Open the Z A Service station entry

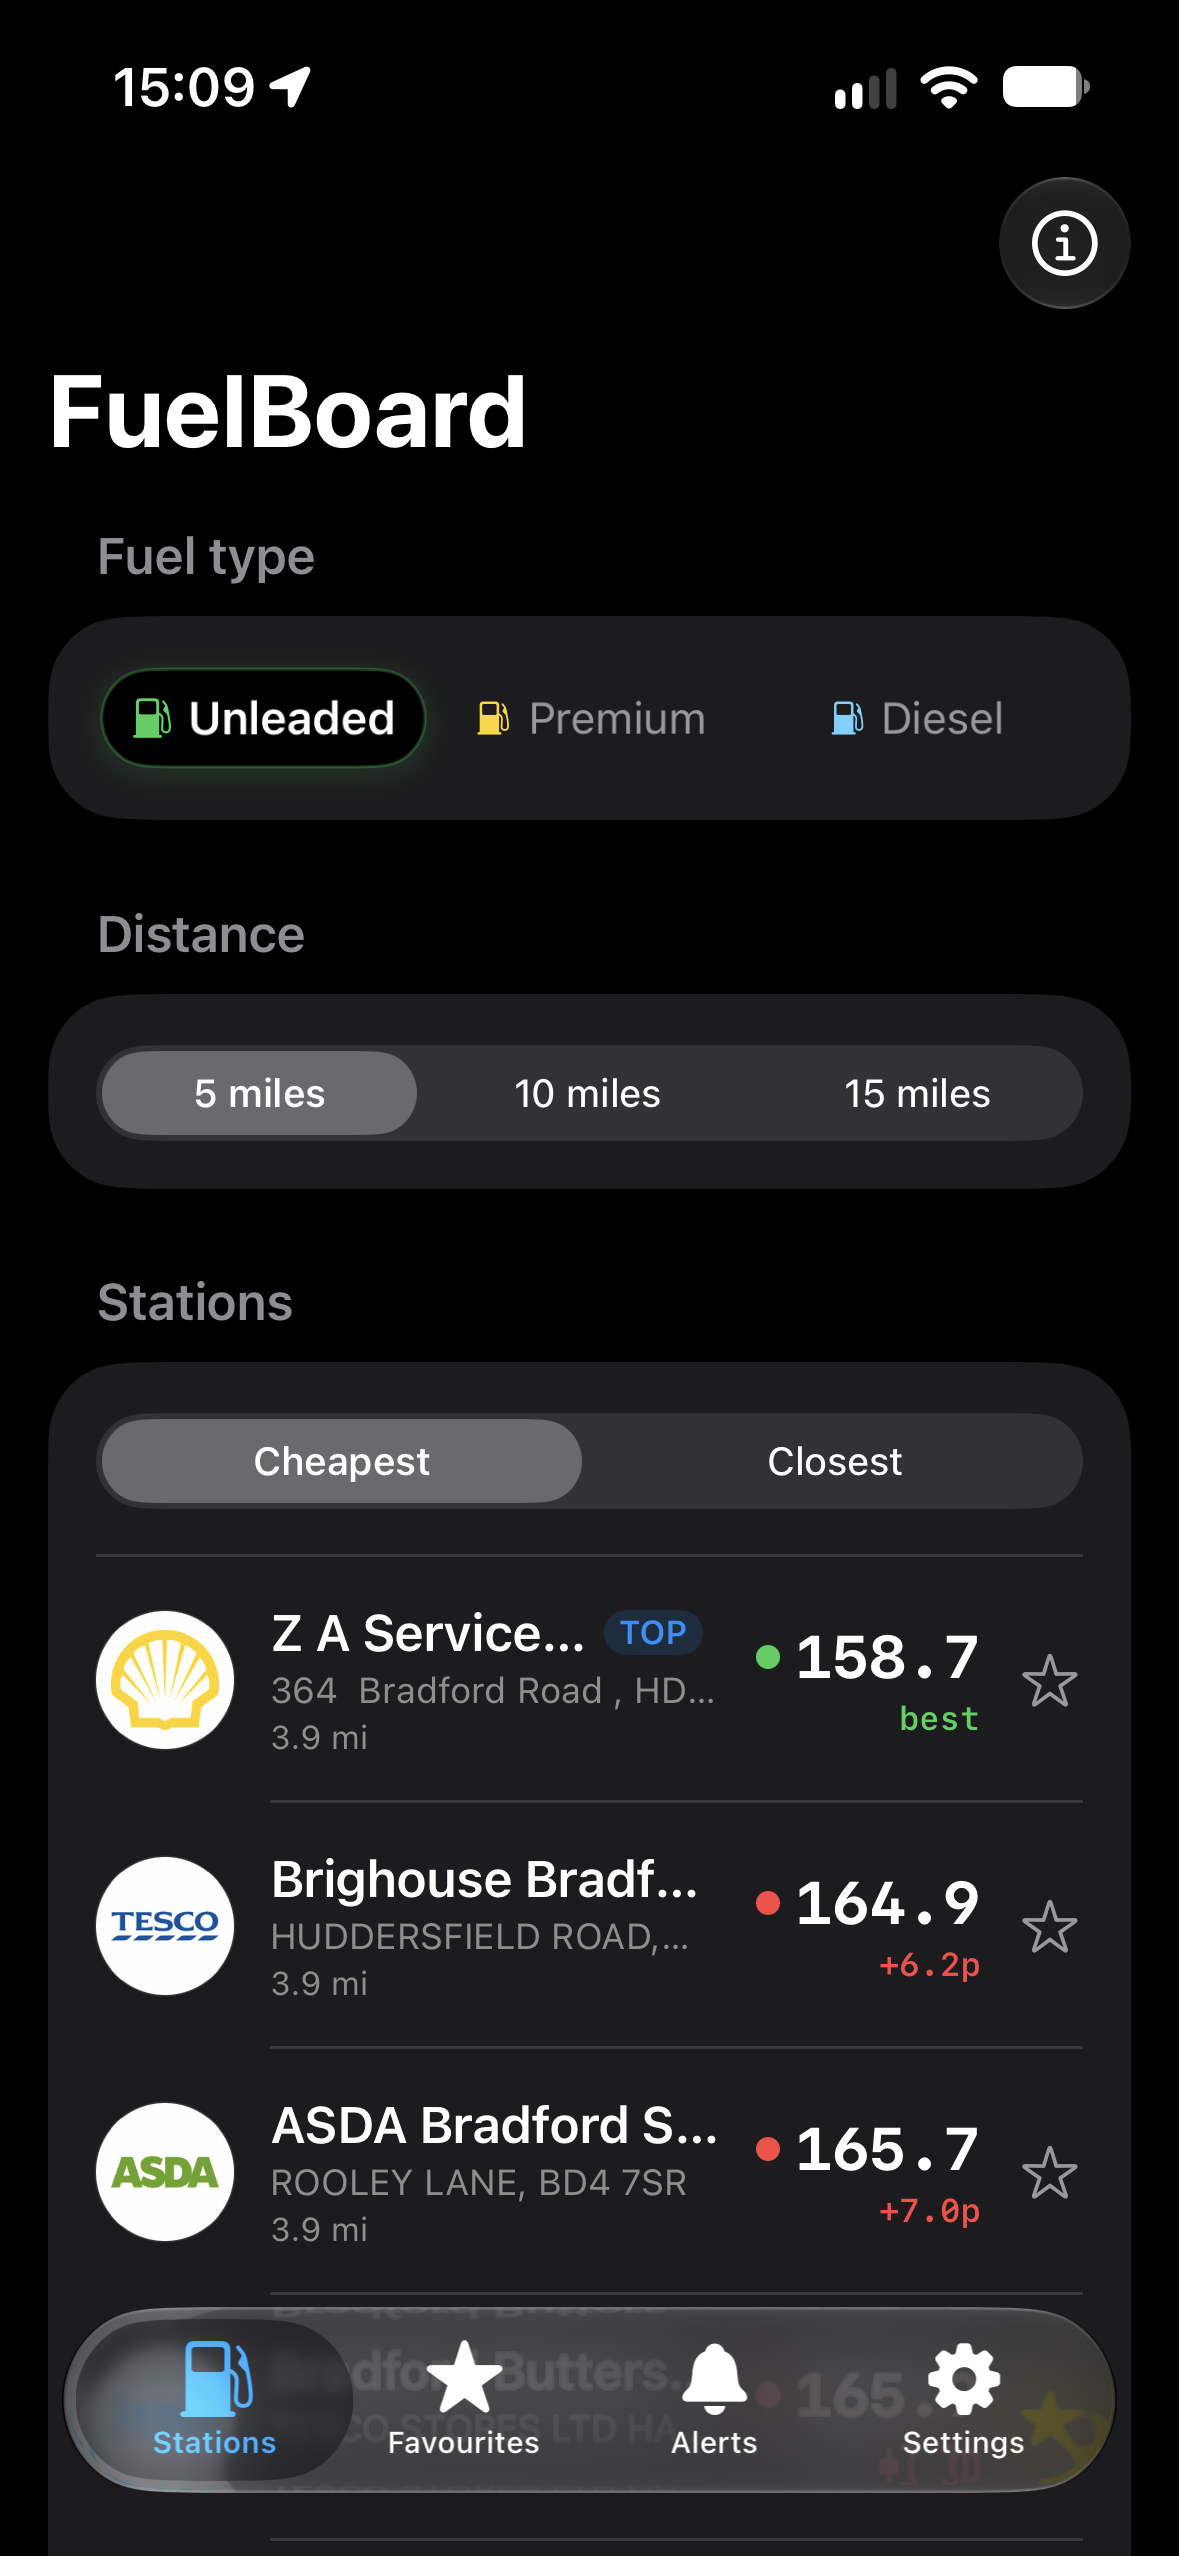[589, 1680]
